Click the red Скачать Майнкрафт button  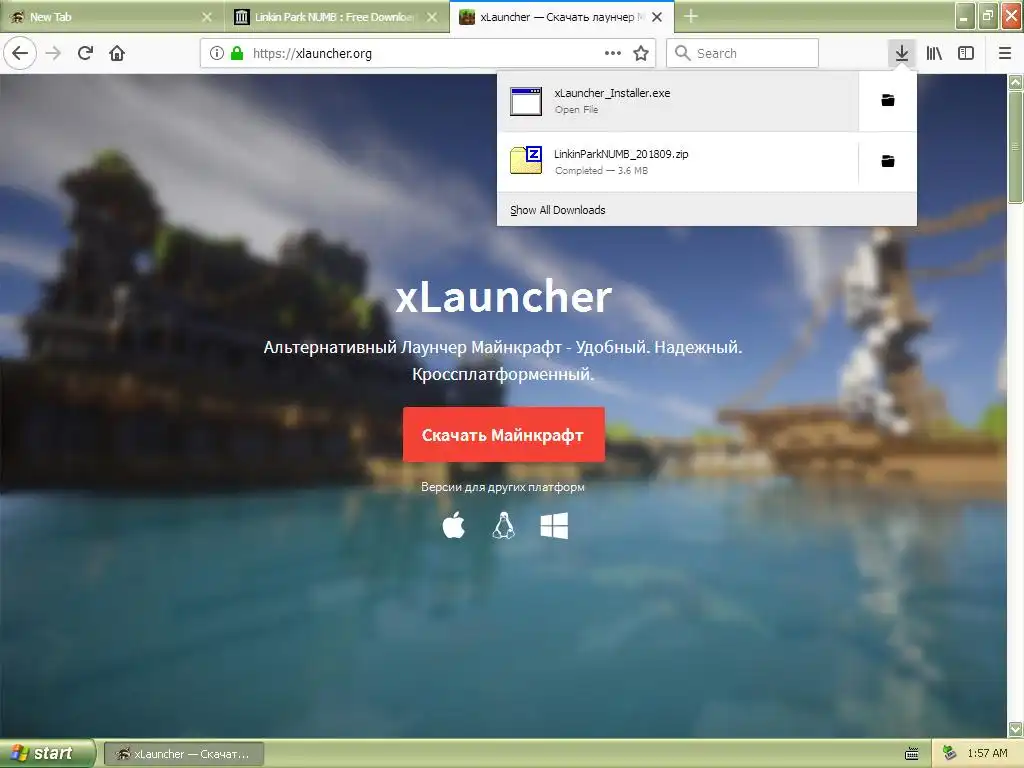504,435
